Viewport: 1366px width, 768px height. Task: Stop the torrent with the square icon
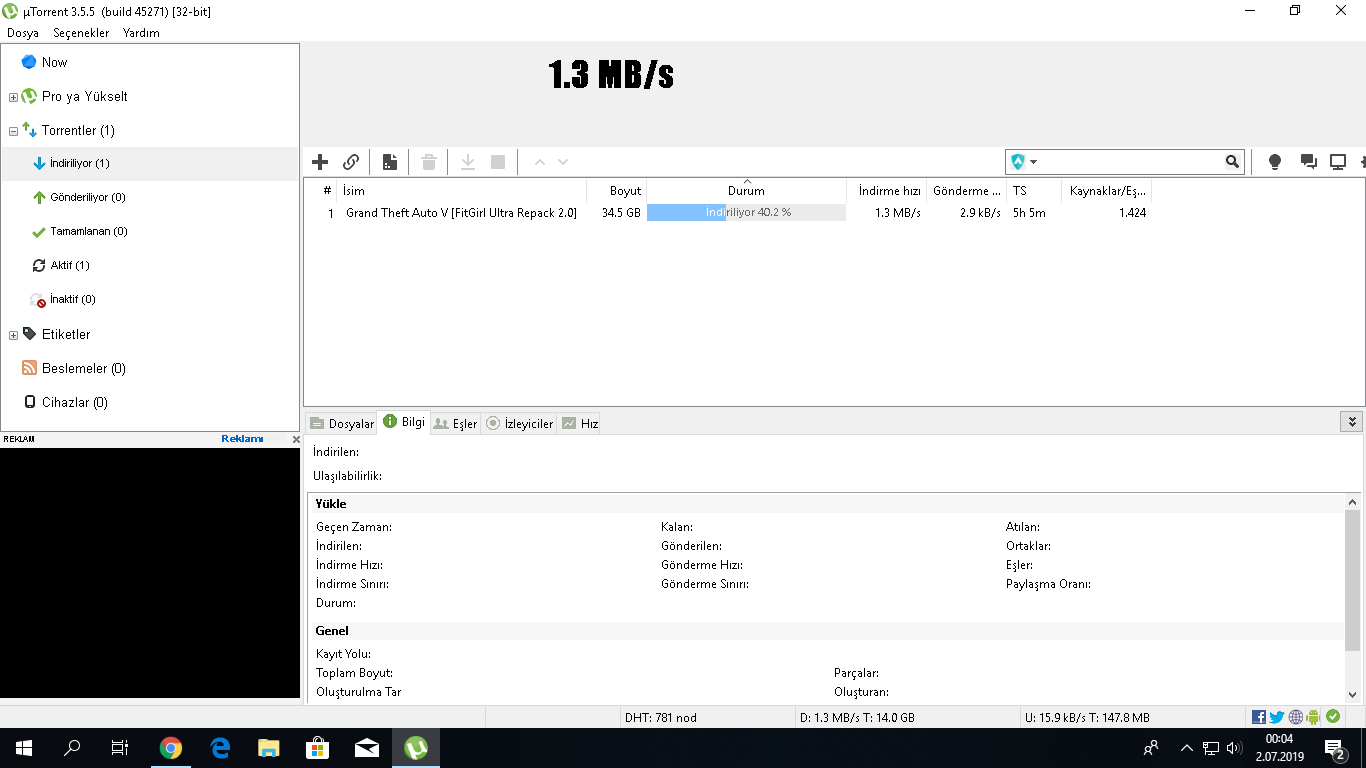click(x=498, y=162)
